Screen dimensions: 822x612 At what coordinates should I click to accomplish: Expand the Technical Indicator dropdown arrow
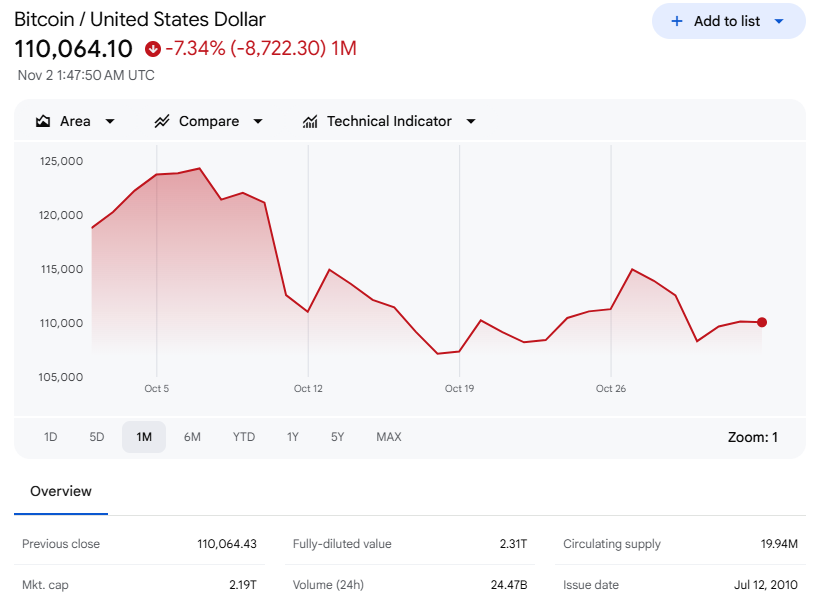[471, 121]
